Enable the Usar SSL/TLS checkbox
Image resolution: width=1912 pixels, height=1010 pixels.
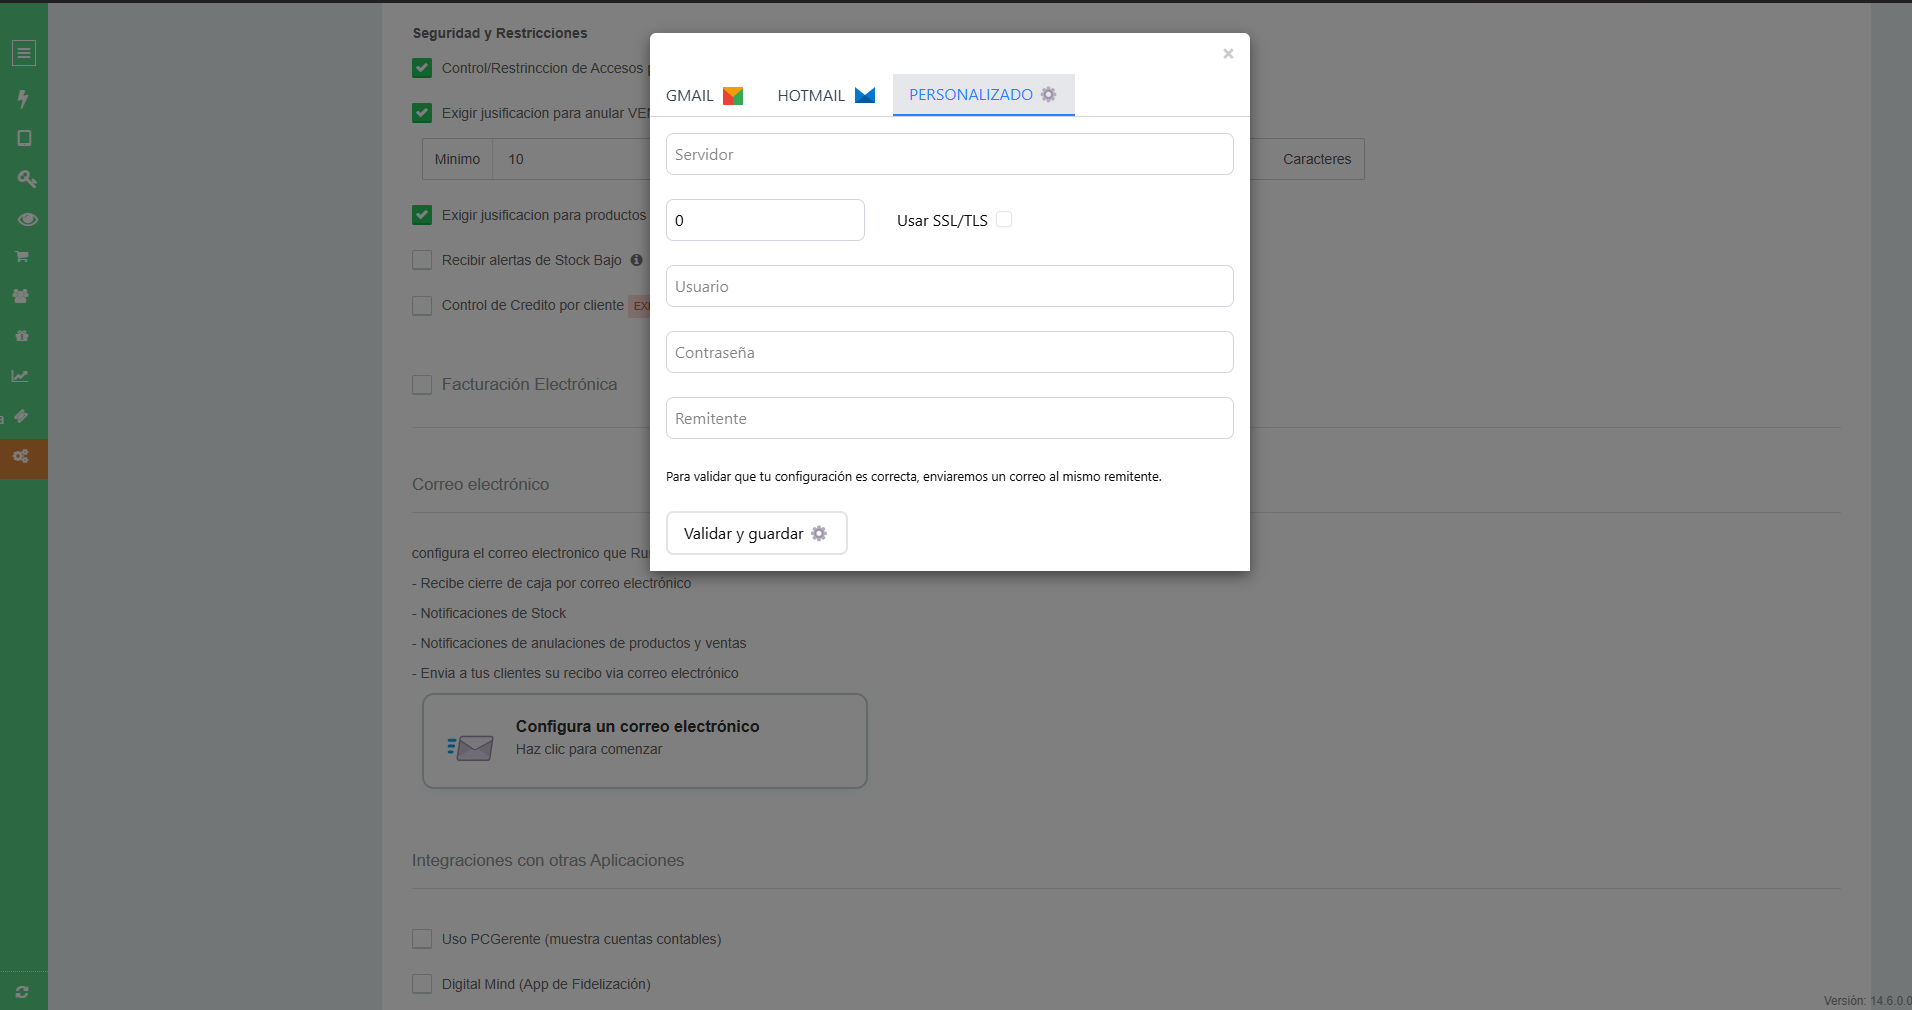point(1004,219)
